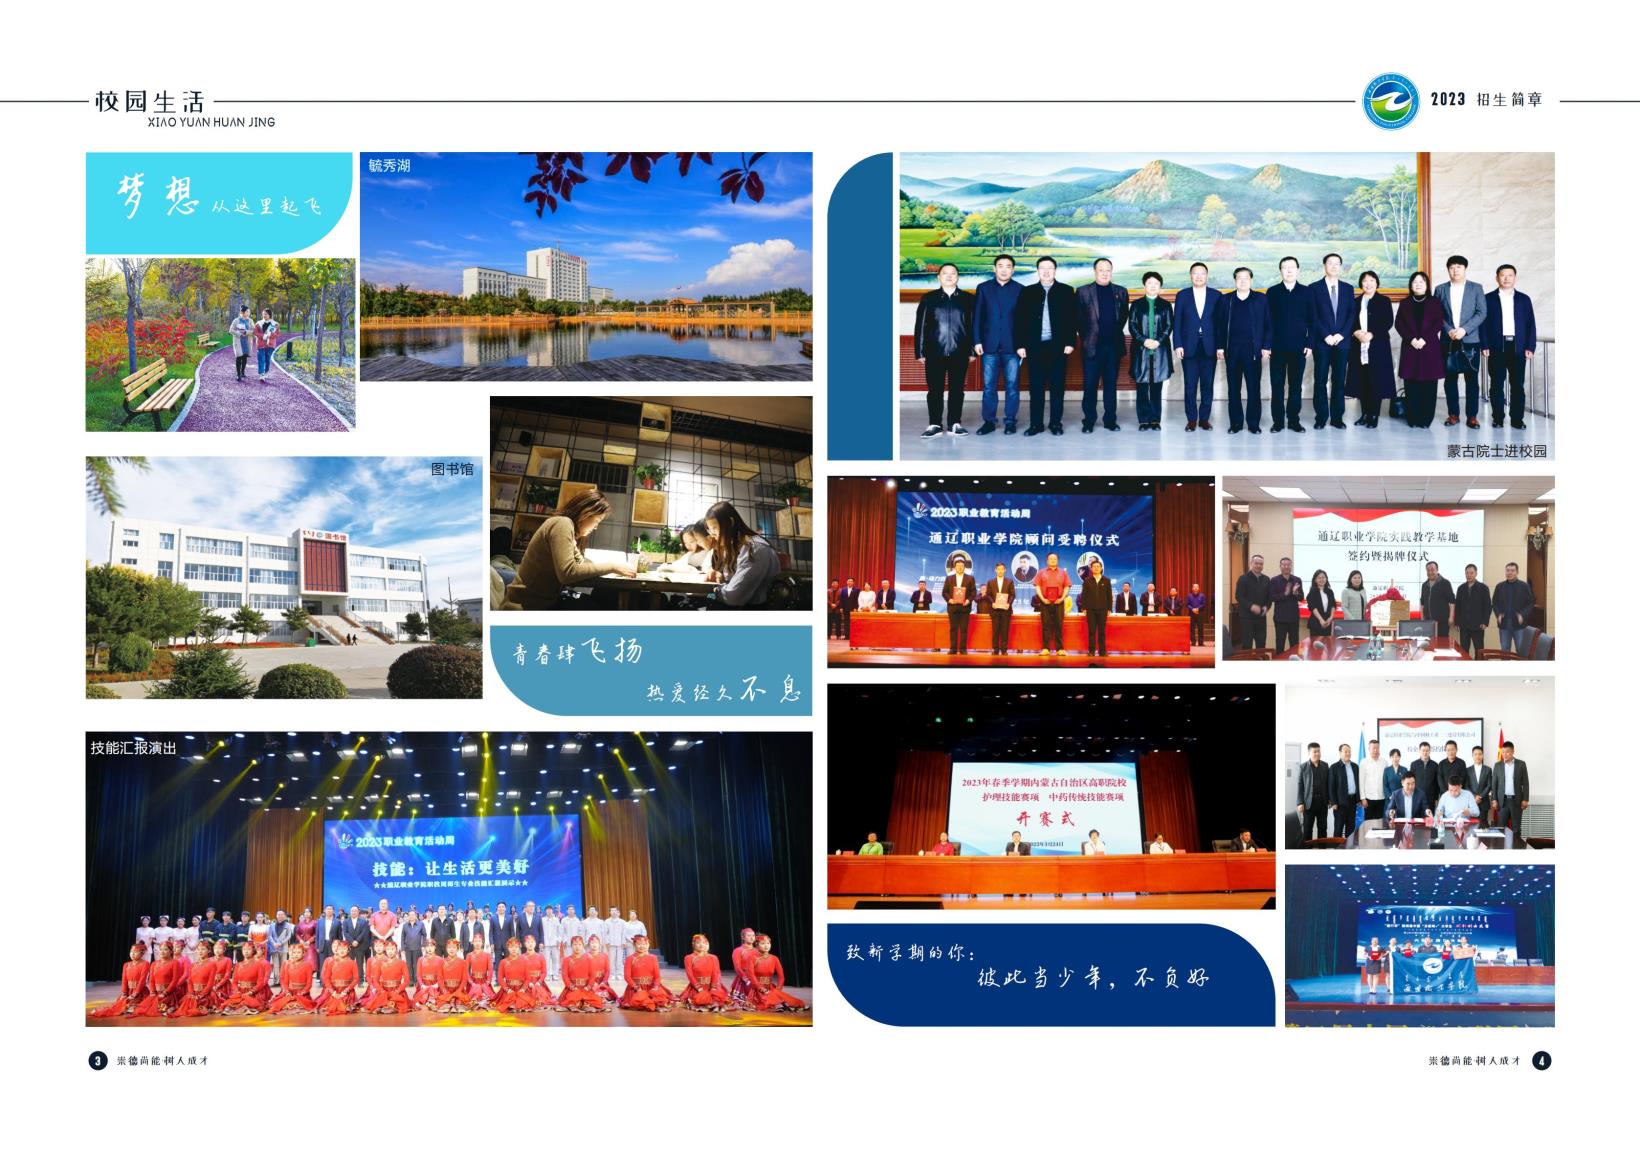
Task: Click the page number 3 badge
Action: pos(97,1061)
